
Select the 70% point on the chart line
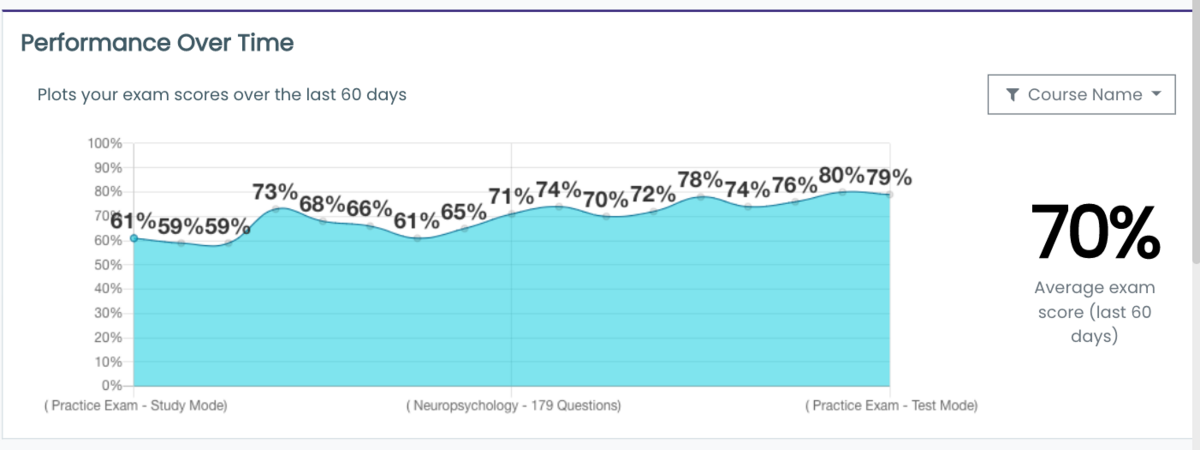pos(606,216)
